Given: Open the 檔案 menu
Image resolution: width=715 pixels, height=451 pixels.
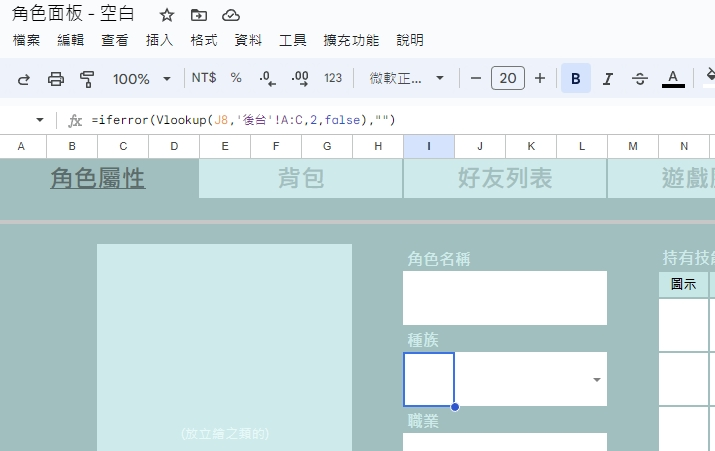Looking at the screenshot, I should (x=26, y=40).
